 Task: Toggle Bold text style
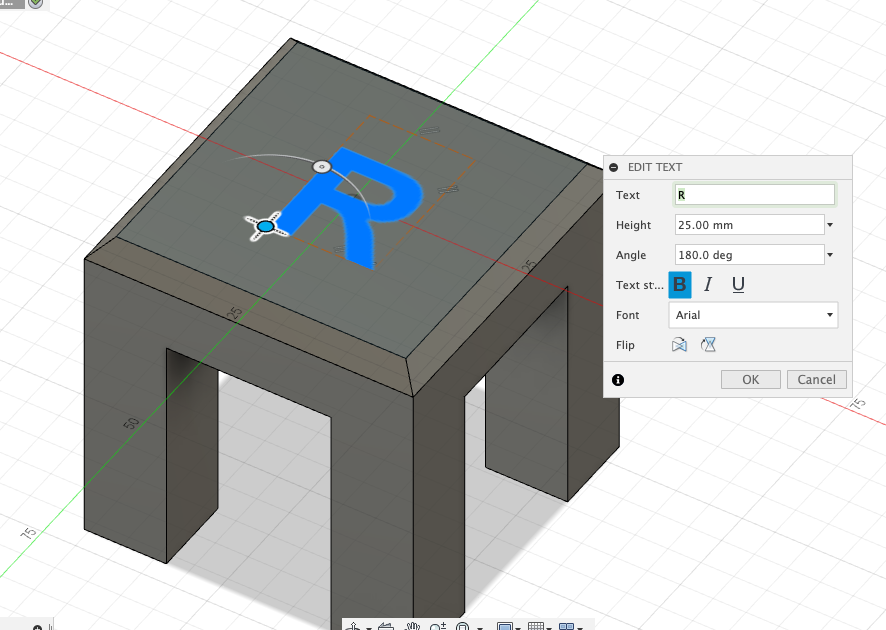(680, 285)
